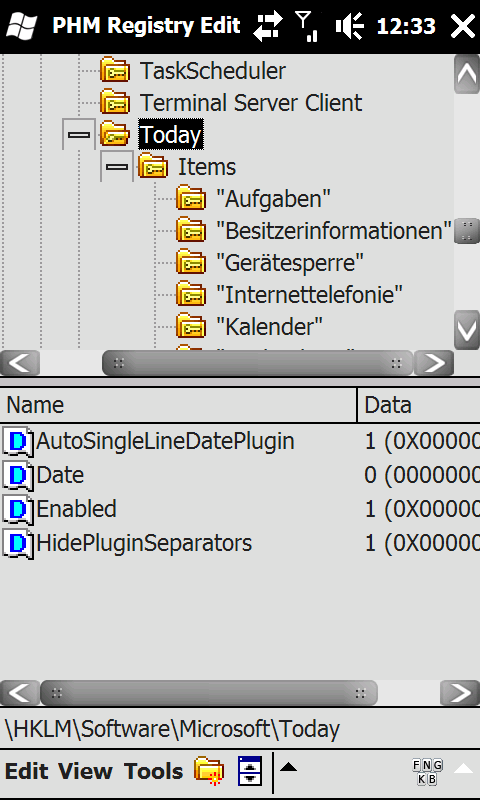Open the FNG KB keyboard icon
480x800 pixels.
[427, 772]
